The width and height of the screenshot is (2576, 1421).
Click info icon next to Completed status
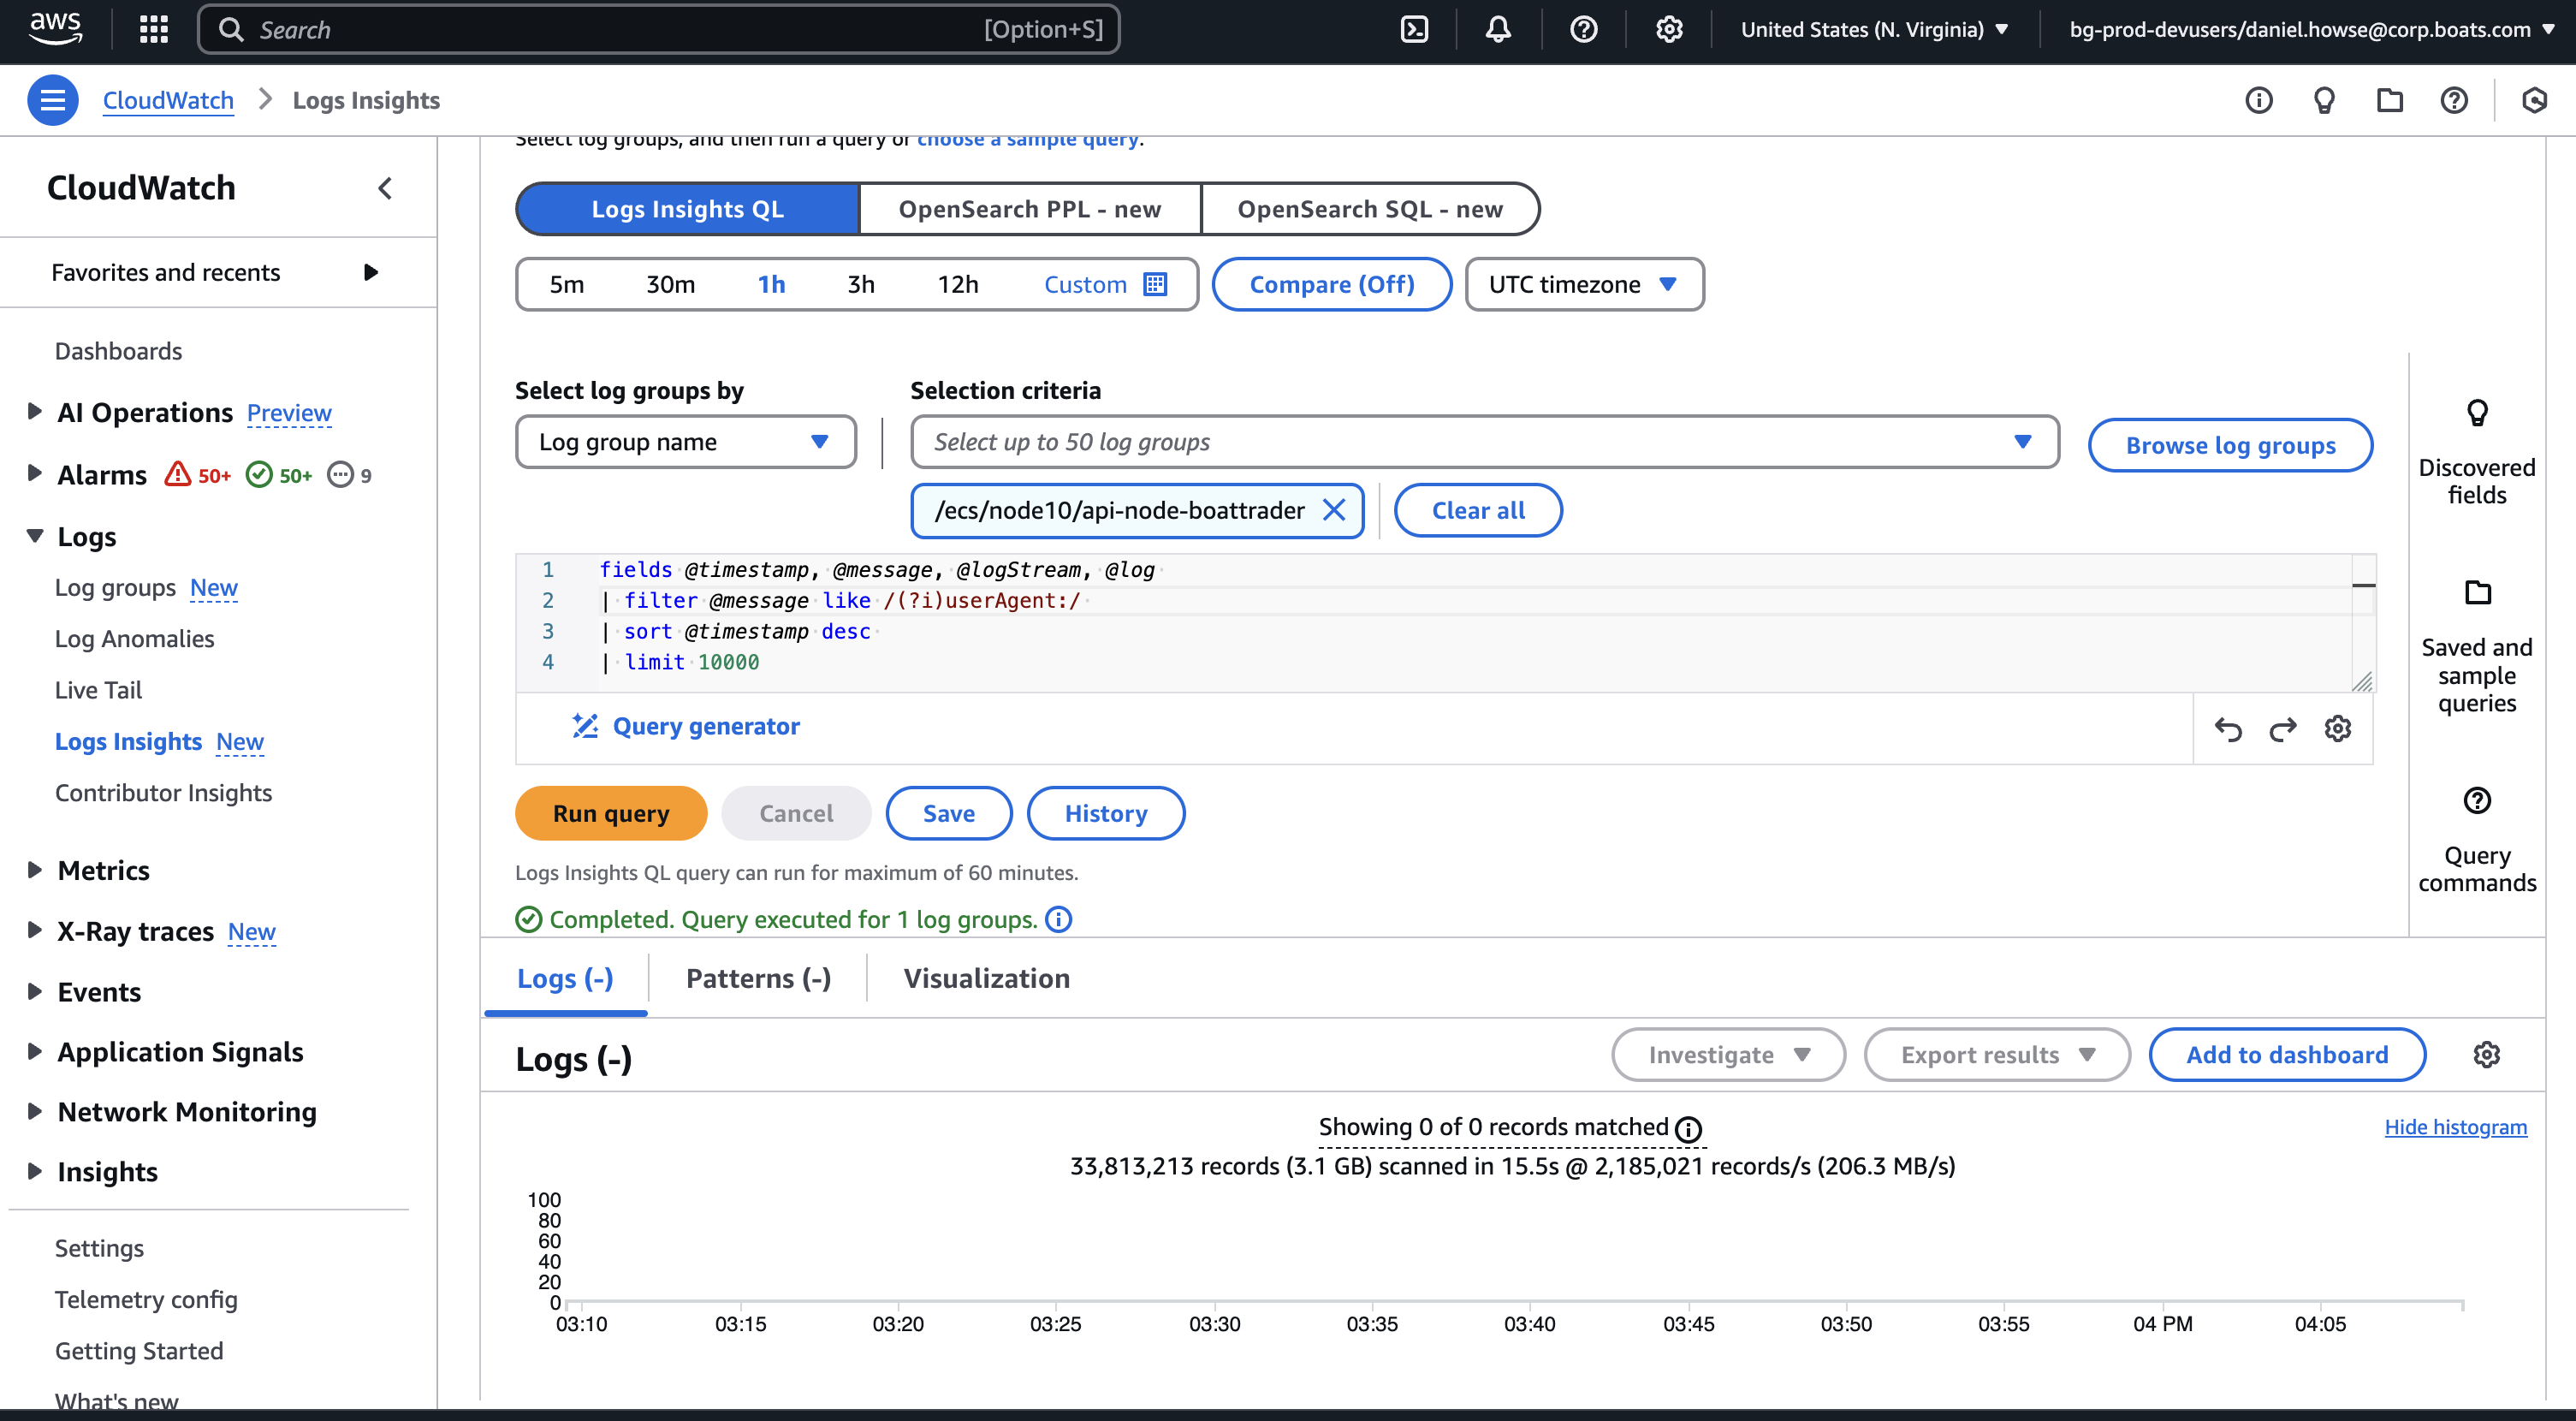(1058, 919)
